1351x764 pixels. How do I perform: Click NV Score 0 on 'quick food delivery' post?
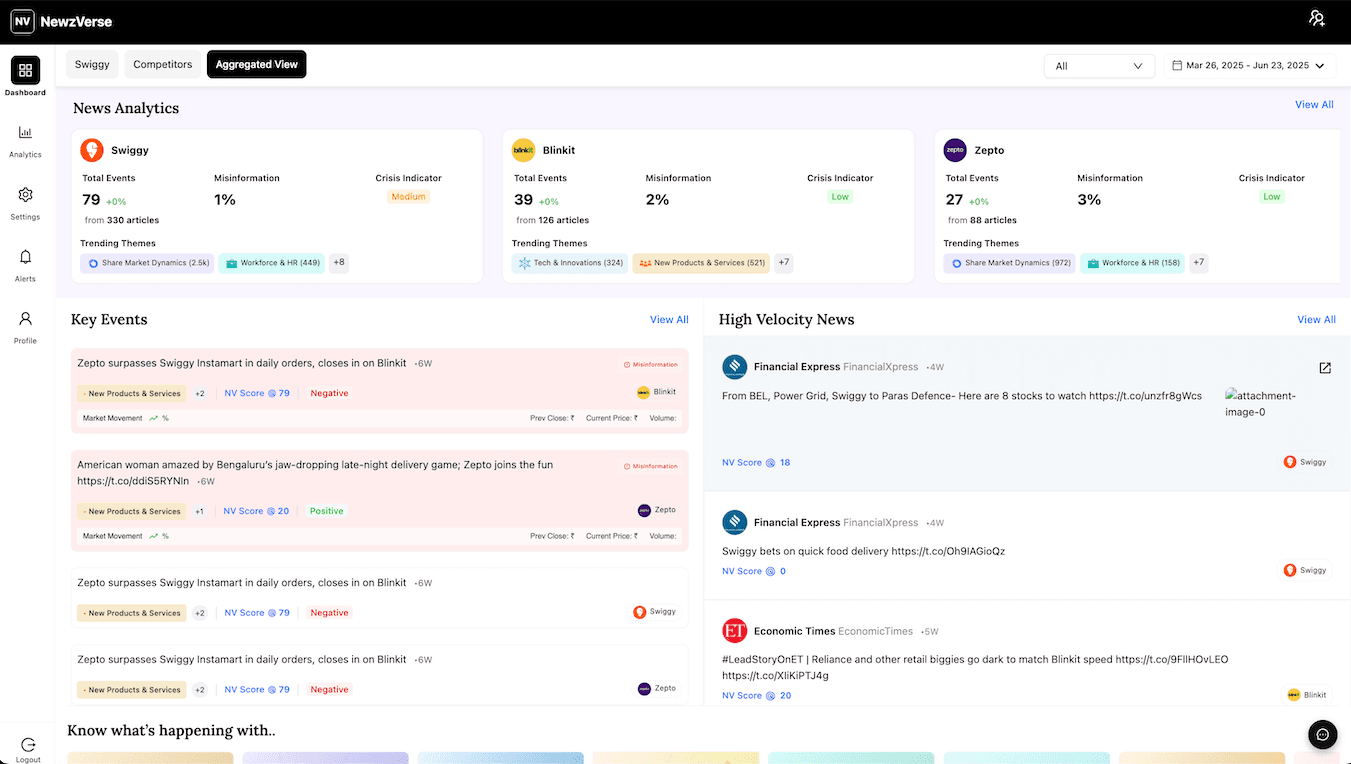coord(754,571)
